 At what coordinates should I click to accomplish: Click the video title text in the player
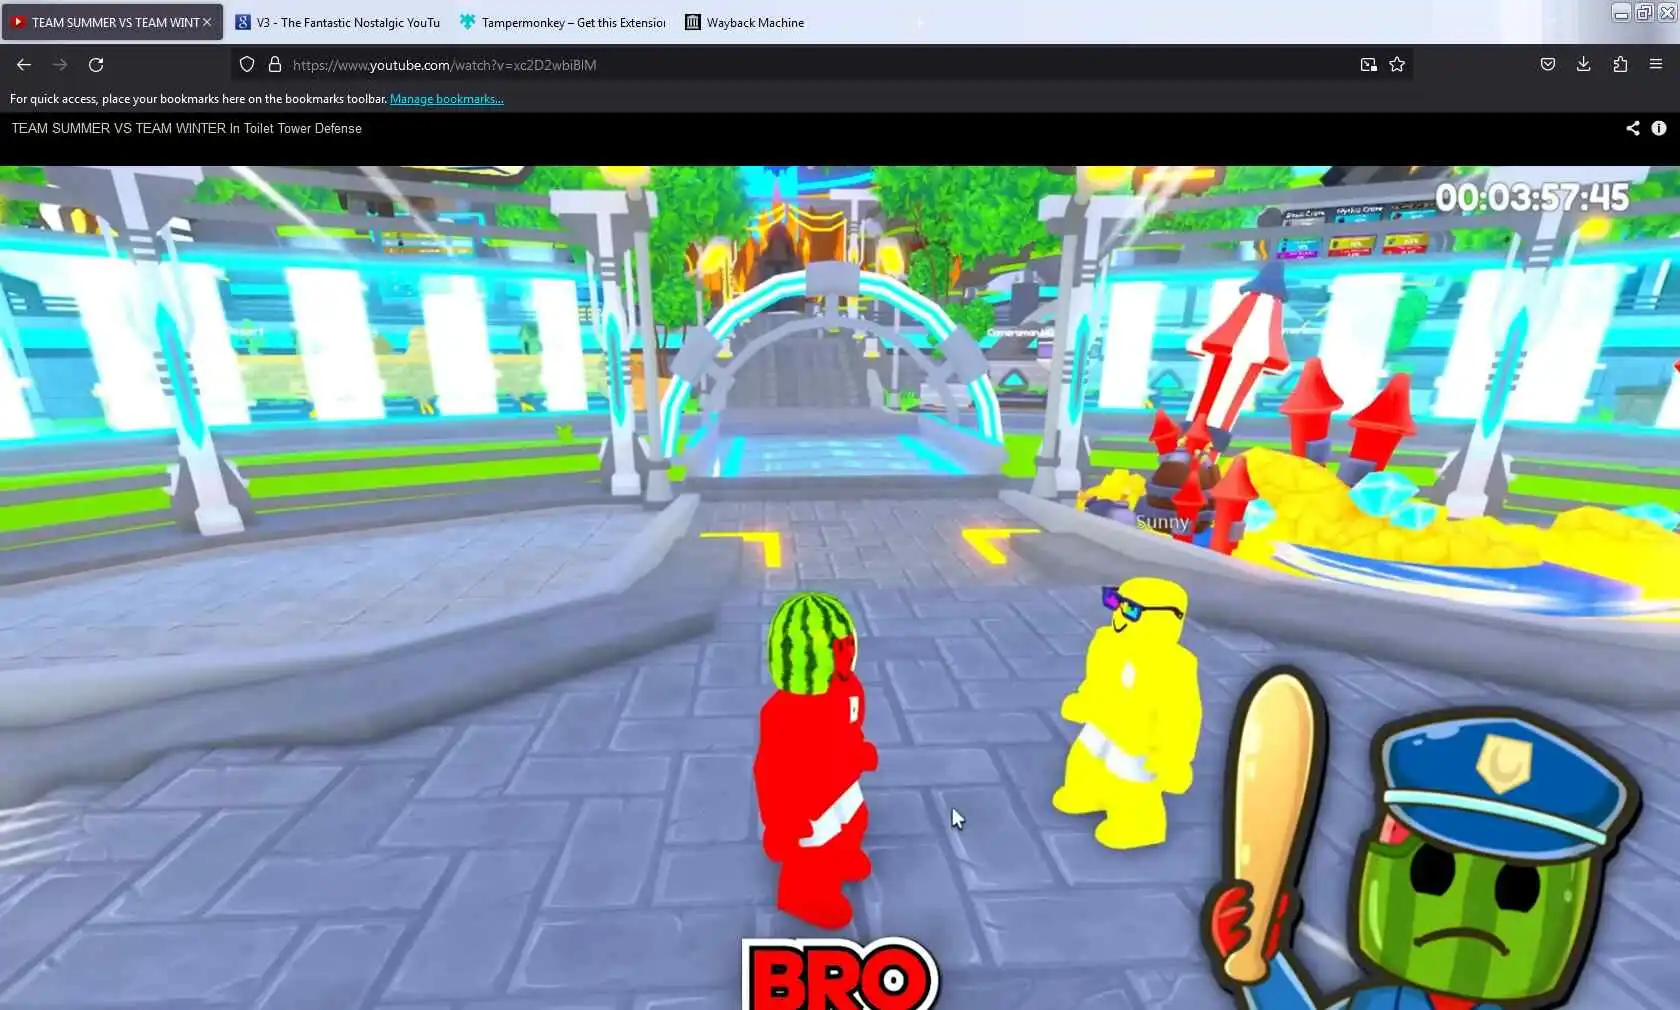(x=187, y=128)
